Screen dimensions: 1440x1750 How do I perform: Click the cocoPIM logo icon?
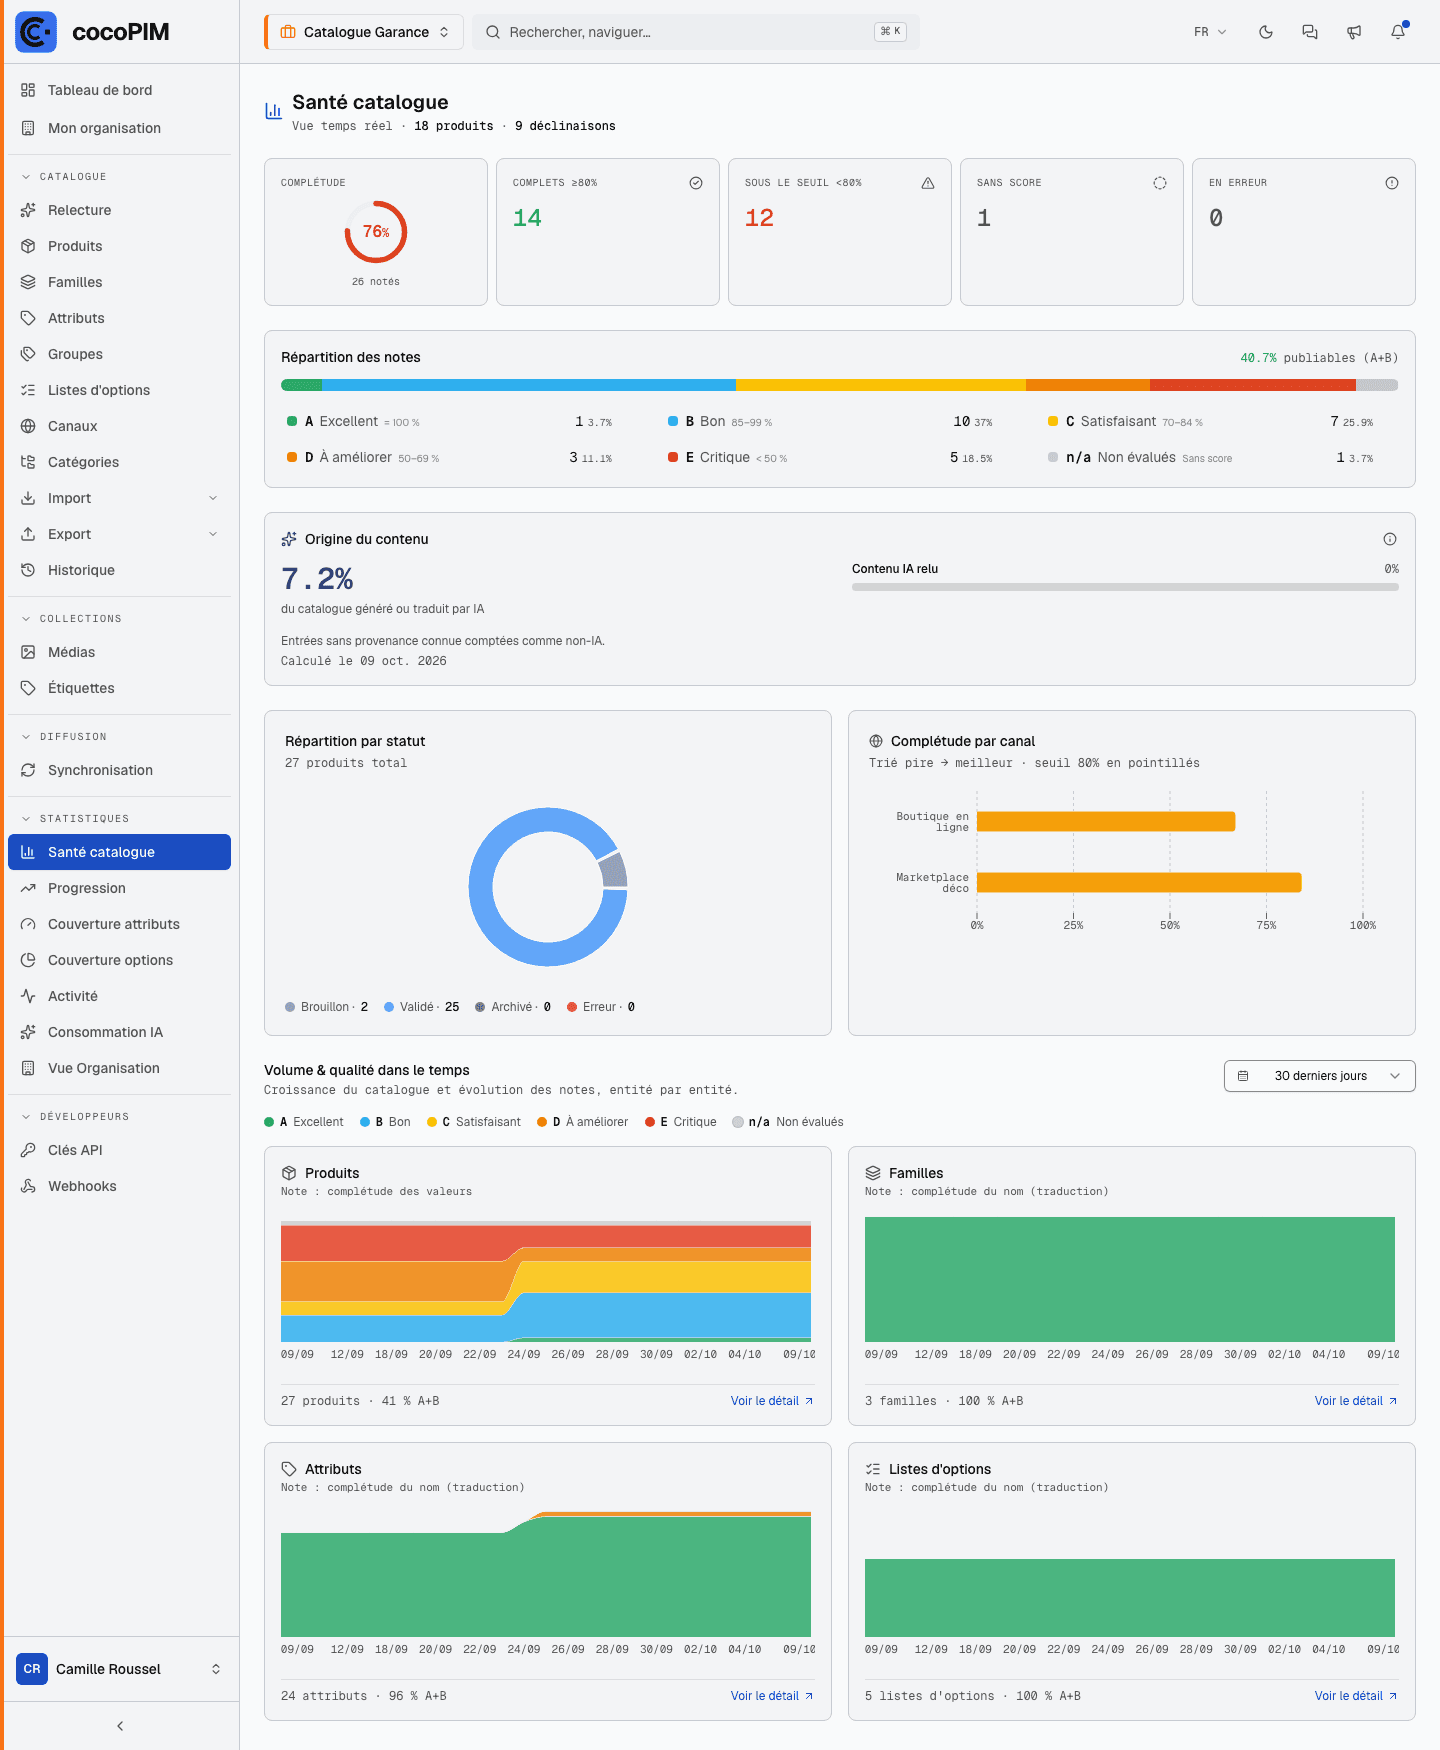(36, 32)
